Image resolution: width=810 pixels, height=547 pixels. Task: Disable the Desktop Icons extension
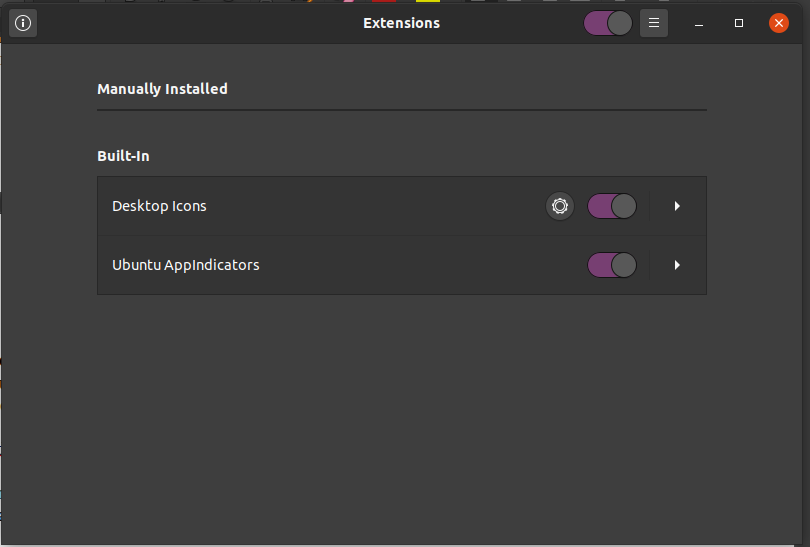pos(612,206)
